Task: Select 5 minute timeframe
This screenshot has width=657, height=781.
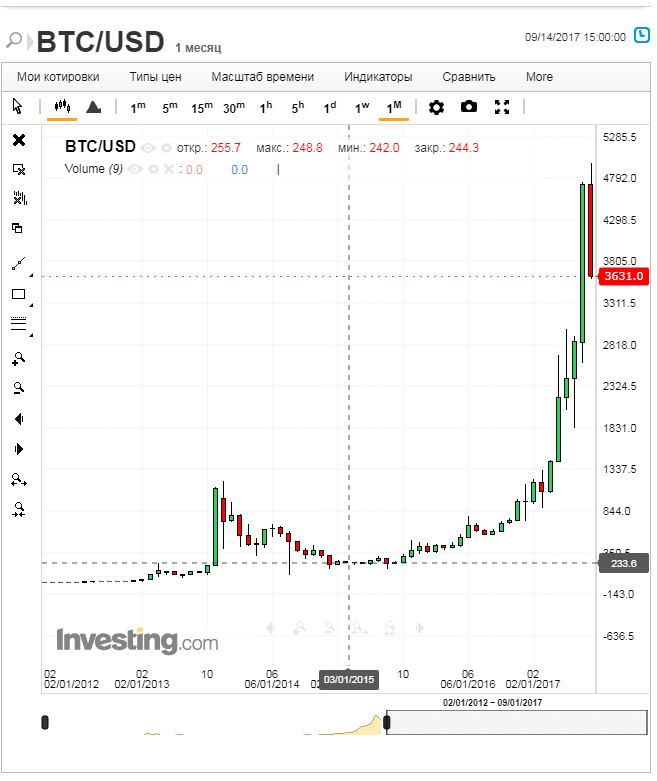Action: click(x=170, y=107)
